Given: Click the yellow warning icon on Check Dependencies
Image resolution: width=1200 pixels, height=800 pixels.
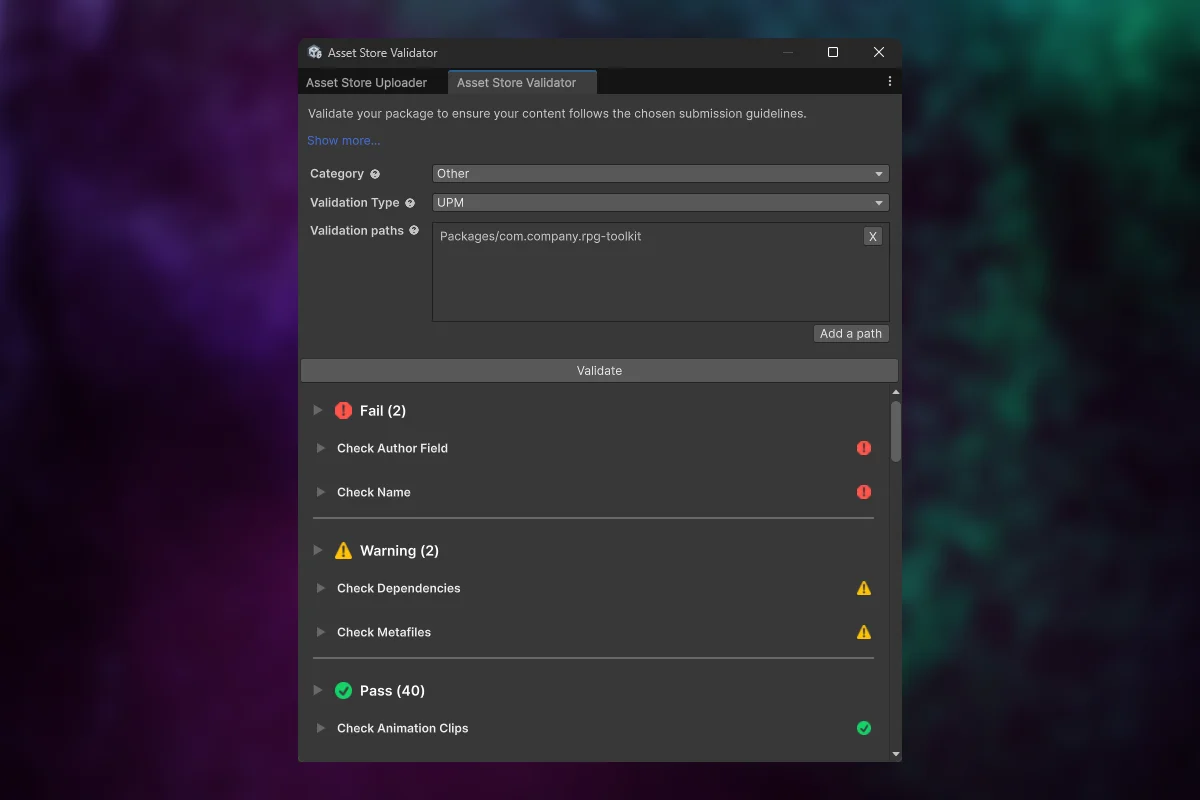Looking at the screenshot, I should (864, 588).
